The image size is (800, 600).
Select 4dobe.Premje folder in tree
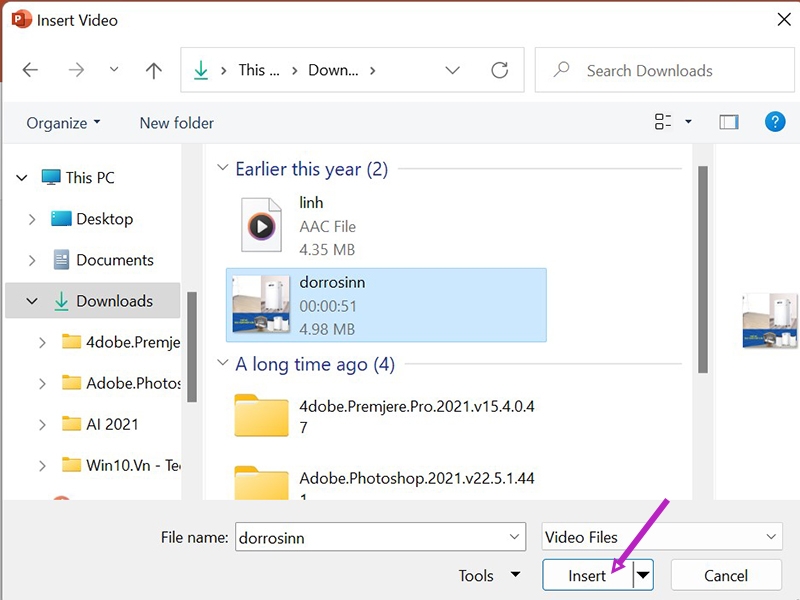[x=121, y=342]
